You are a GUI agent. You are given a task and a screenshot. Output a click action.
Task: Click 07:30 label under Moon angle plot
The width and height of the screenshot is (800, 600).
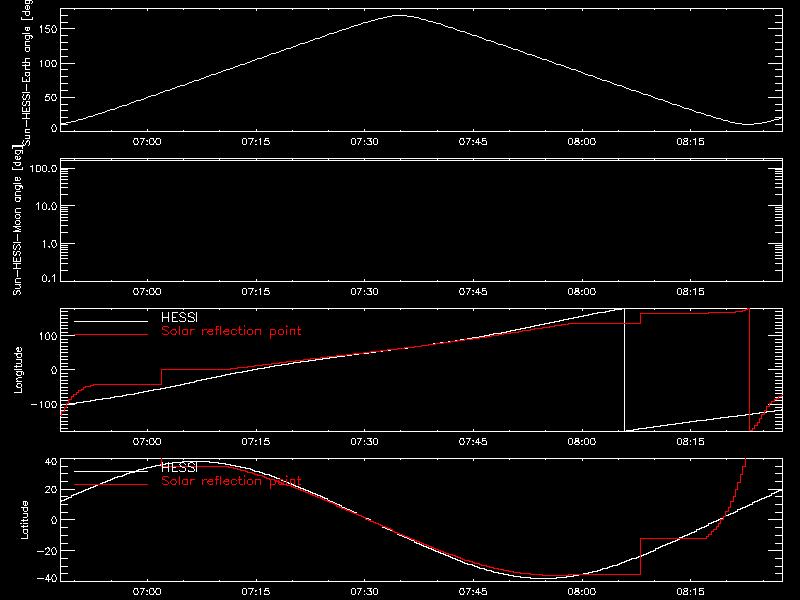pyautogui.click(x=364, y=292)
